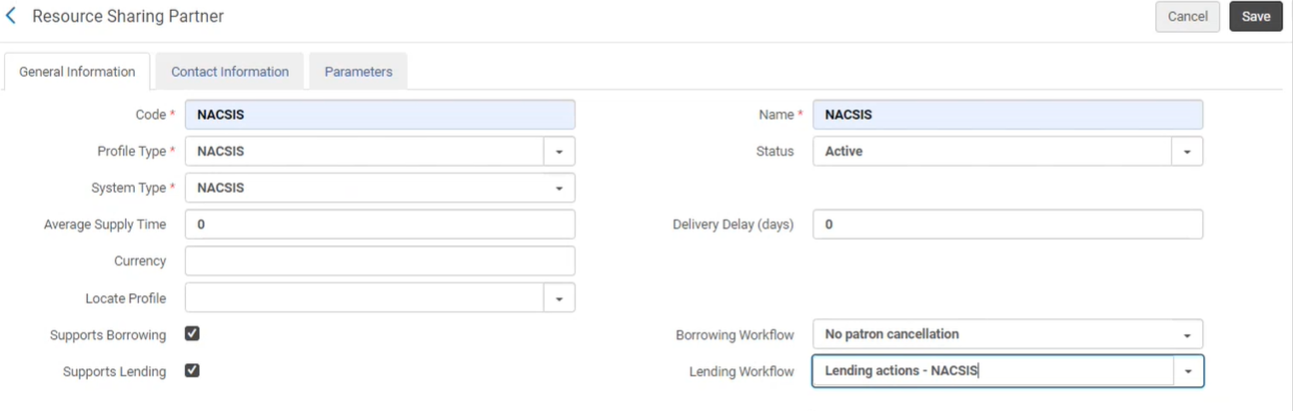Uncheck the Supports Borrowing checkbox
This screenshot has height=411, width=1293.
(x=192, y=334)
